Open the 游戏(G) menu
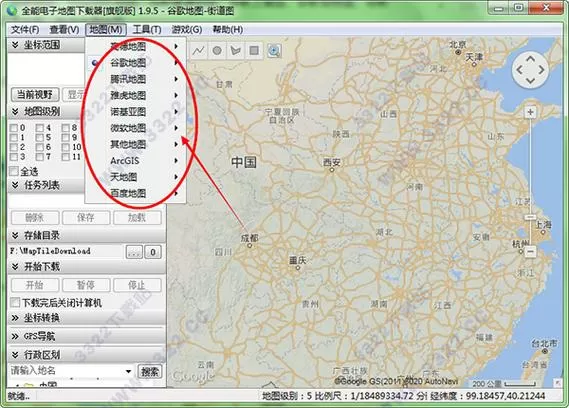569x408 pixels. [x=187, y=29]
